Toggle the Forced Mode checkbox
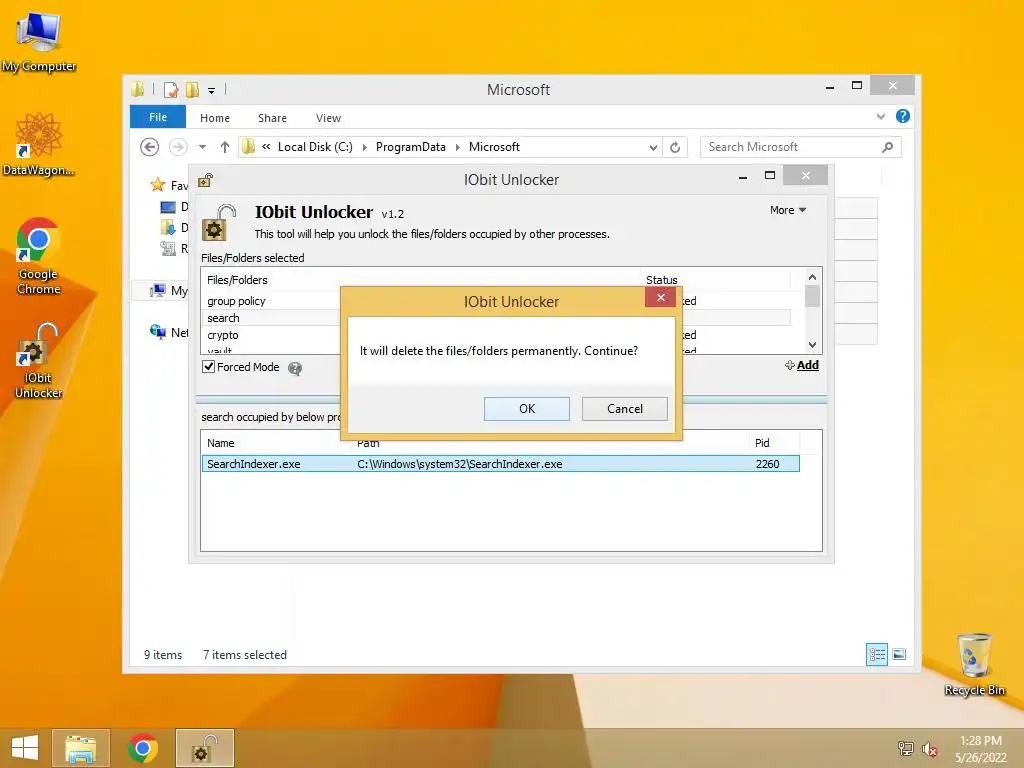This screenshot has height=768, width=1024. click(x=208, y=367)
